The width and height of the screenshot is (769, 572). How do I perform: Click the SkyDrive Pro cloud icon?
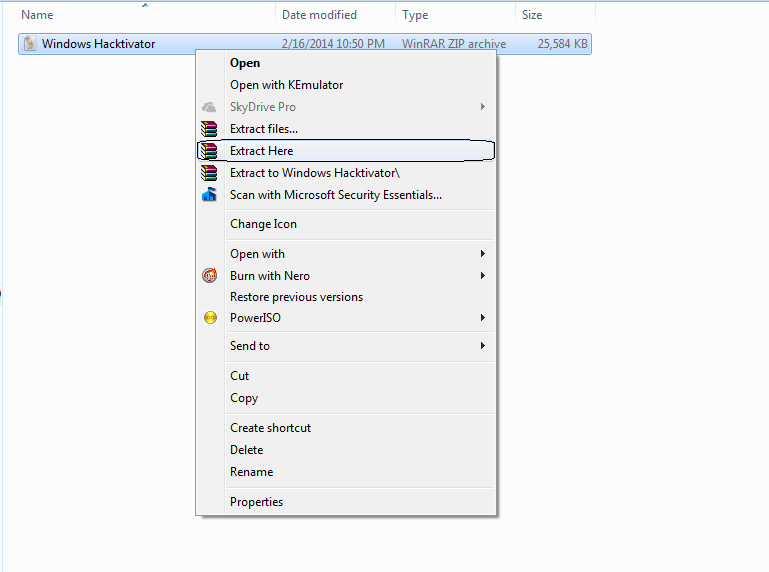pyautogui.click(x=209, y=107)
